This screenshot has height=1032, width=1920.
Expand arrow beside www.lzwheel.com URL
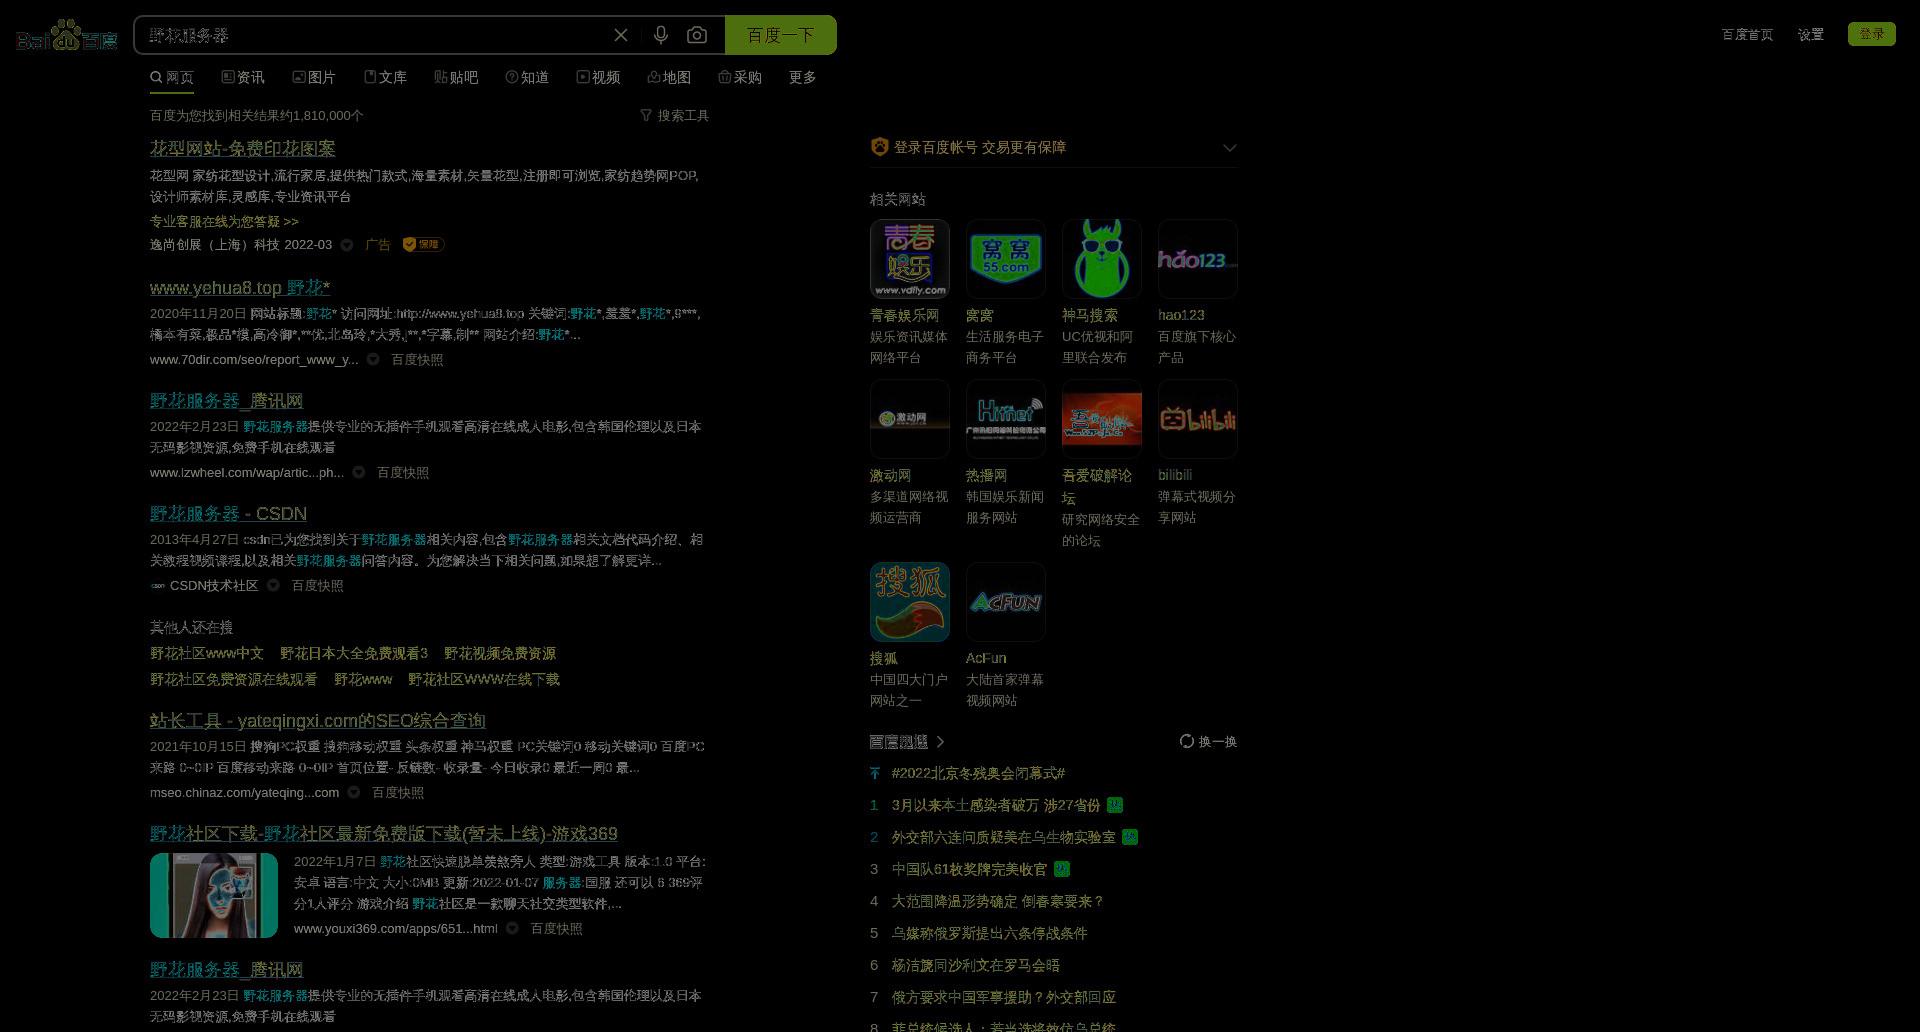(359, 472)
